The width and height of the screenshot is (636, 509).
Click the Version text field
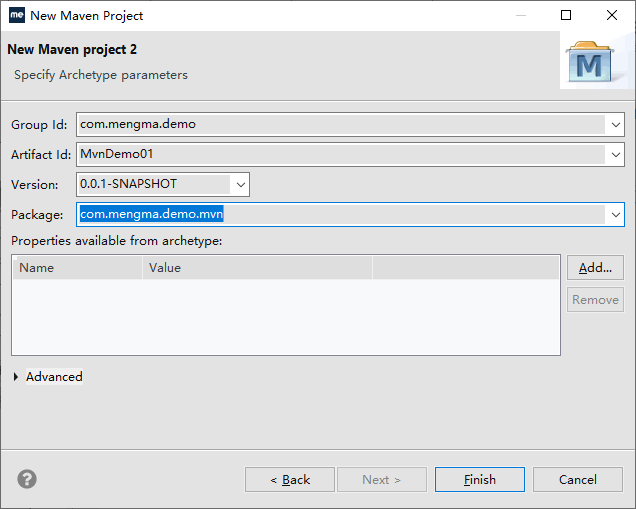pos(150,185)
